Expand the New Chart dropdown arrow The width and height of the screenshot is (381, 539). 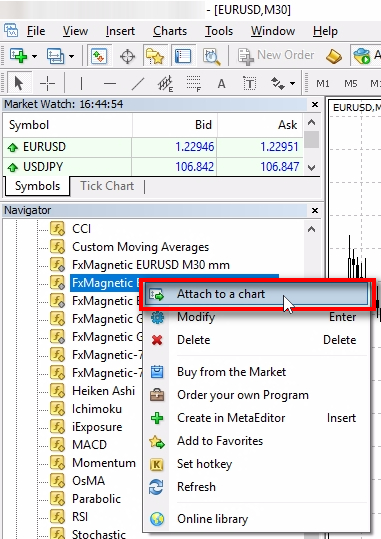pyautogui.click(x=34, y=56)
